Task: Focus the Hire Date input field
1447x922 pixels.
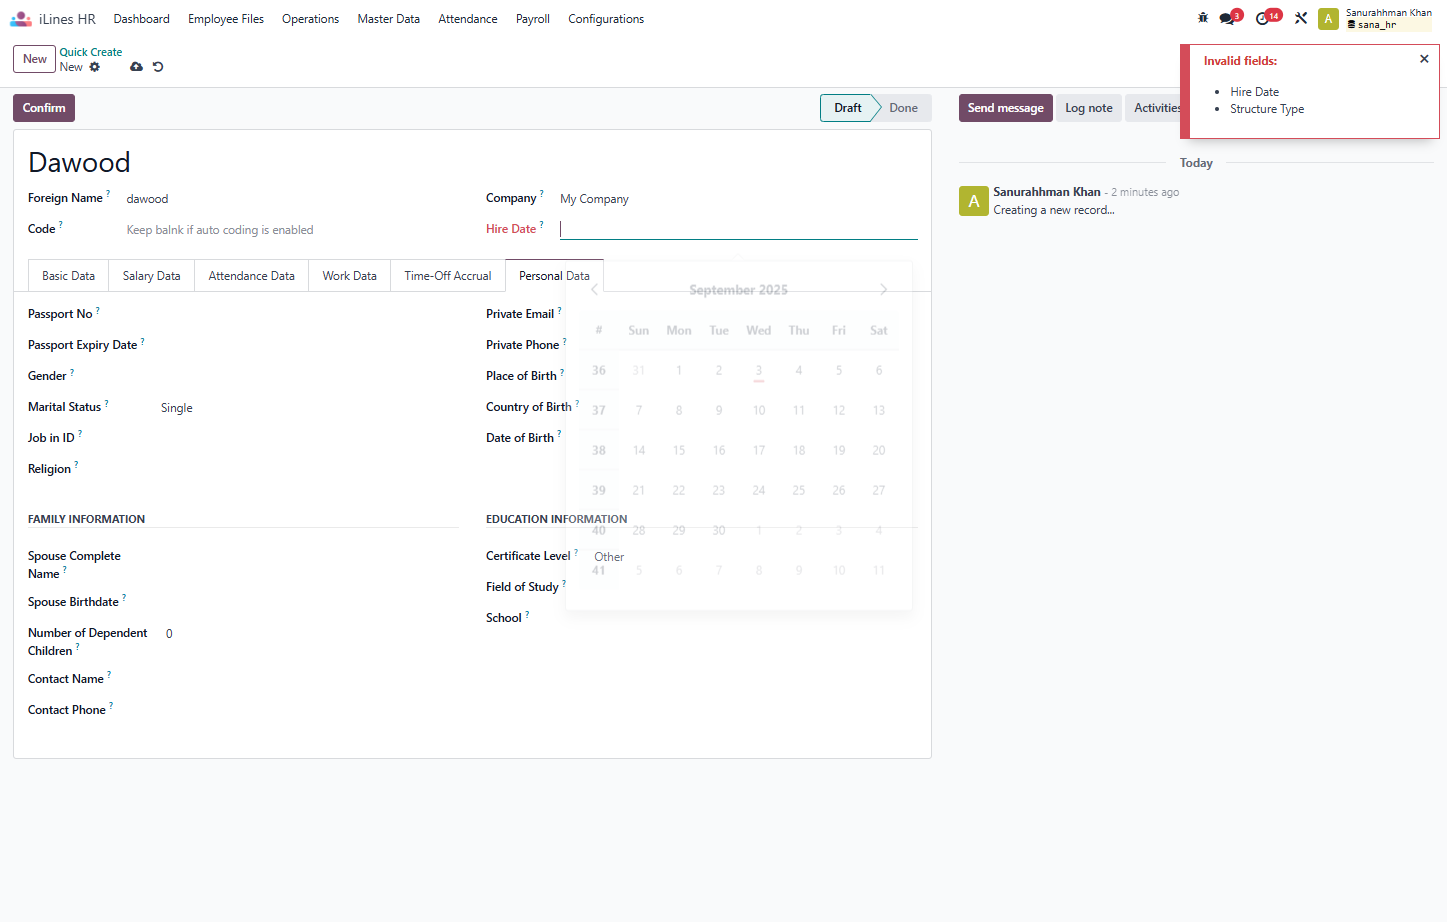Action: tap(739, 229)
